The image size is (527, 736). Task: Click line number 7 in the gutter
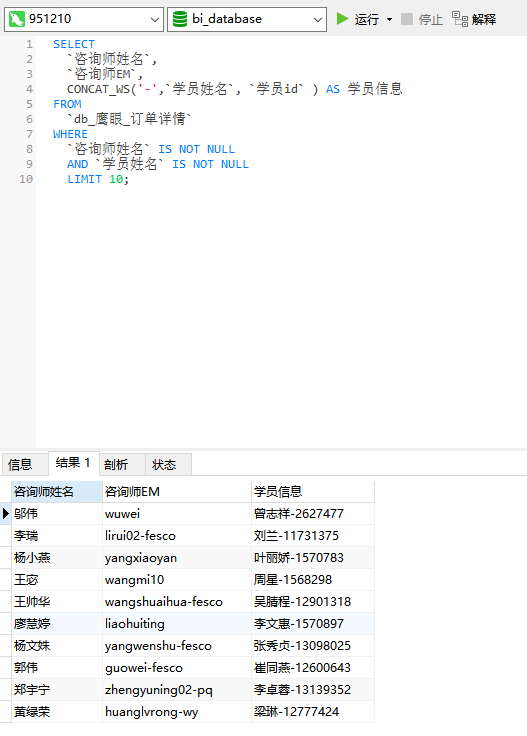coord(29,134)
